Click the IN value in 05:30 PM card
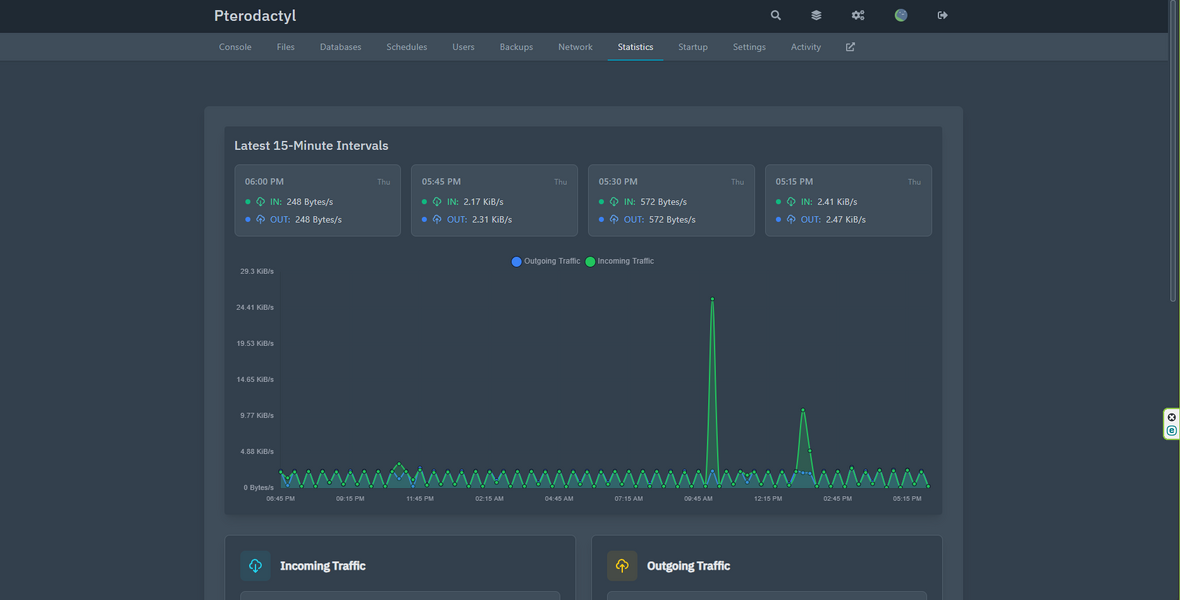The height and width of the screenshot is (600, 1180). (664, 202)
